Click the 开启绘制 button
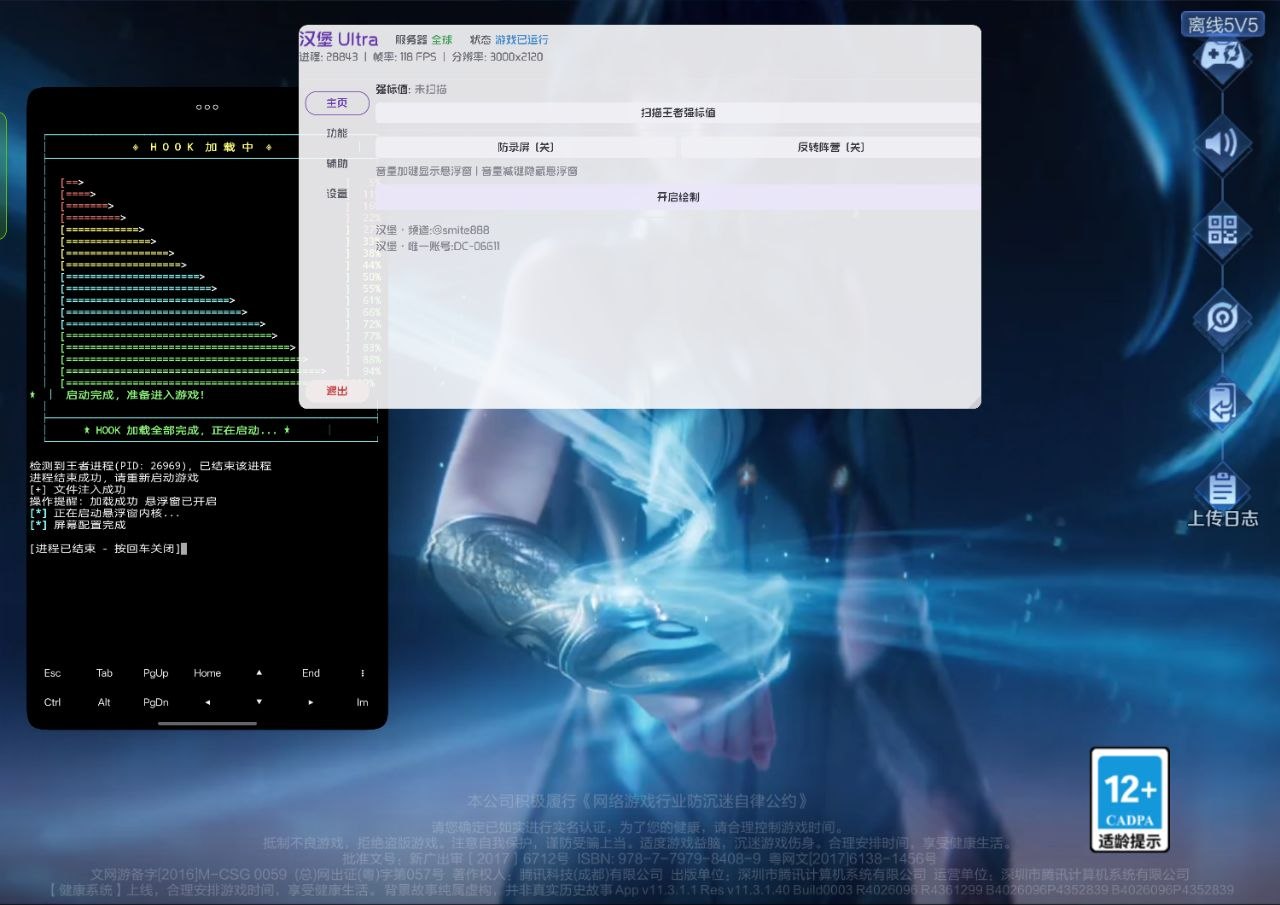The height and width of the screenshot is (905, 1280). (x=678, y=197)
